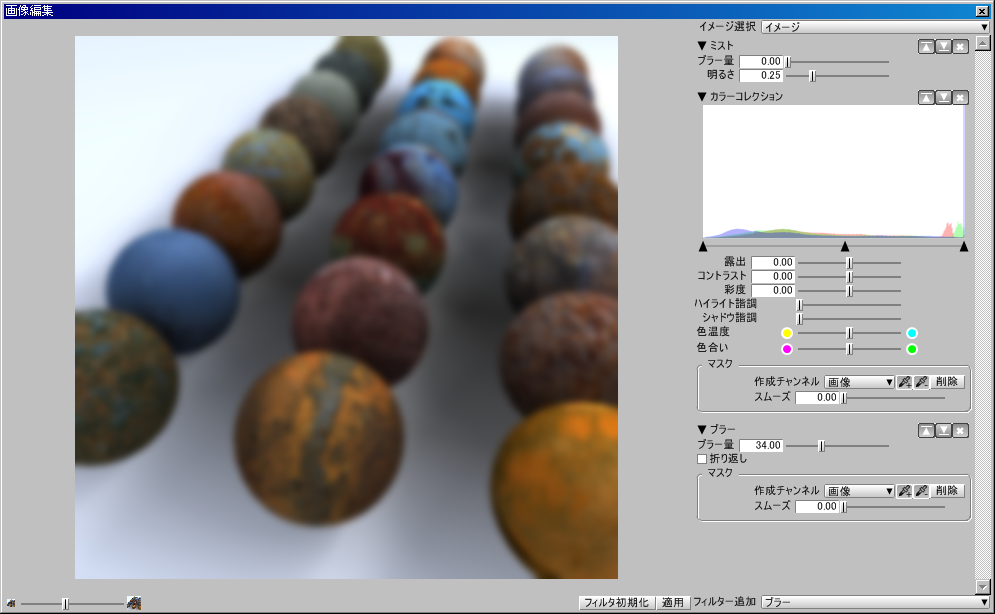Open the イメージ選択 dropdown
This screenshot has width=995, height=614.
pos(874,27)
